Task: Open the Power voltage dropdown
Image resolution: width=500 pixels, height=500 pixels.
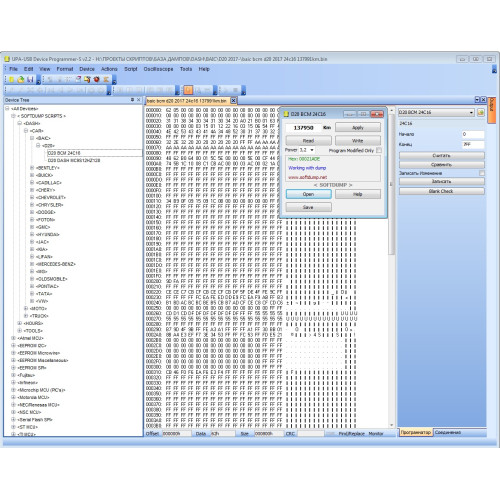Action: pyautogui.click(x=307, y=150)
